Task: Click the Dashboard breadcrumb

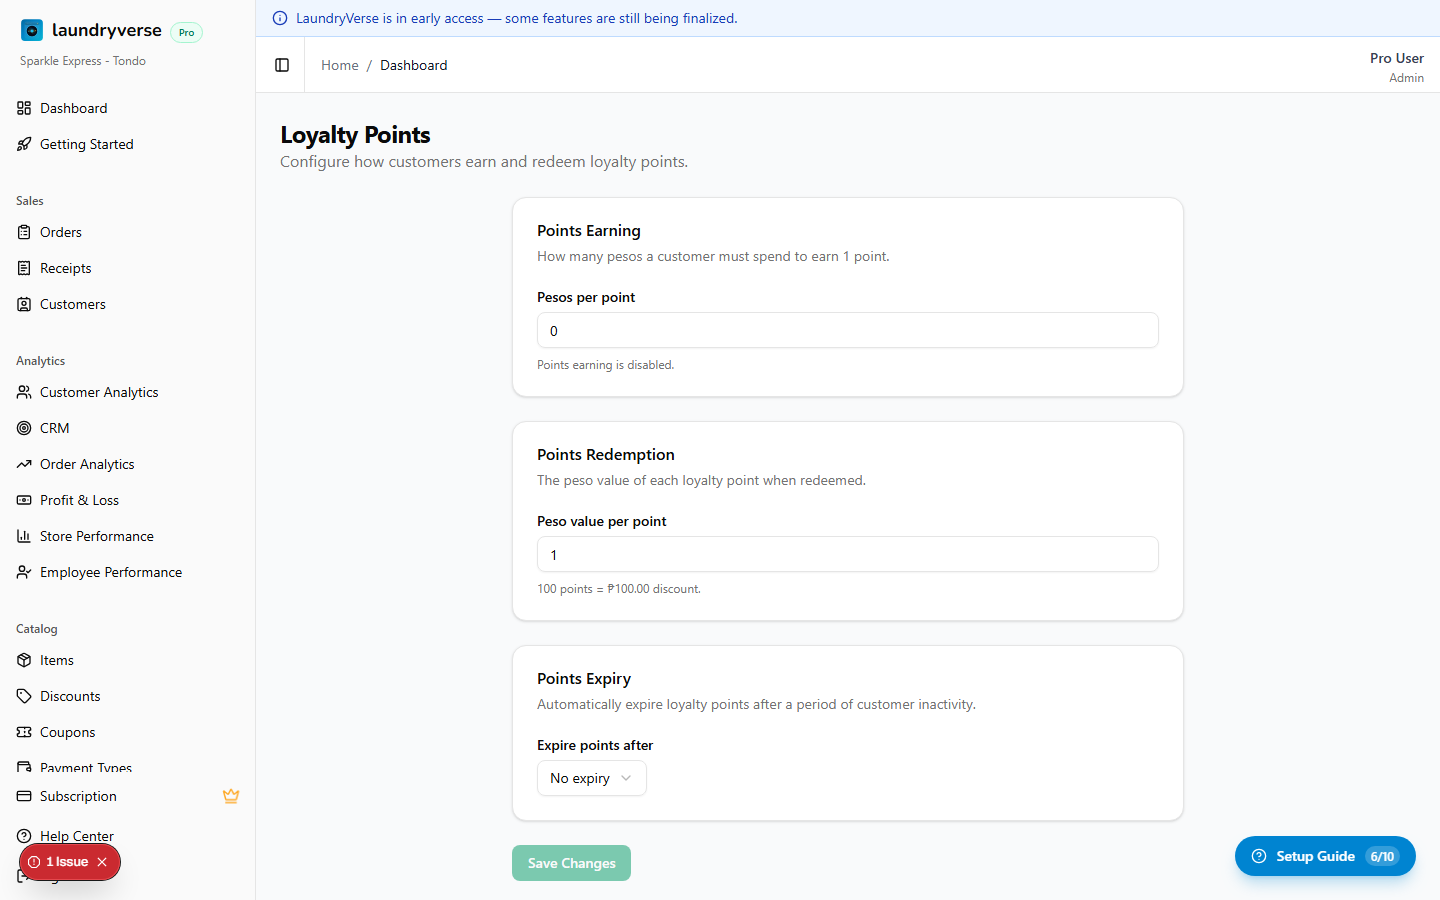Action: (x=413, y=65)
